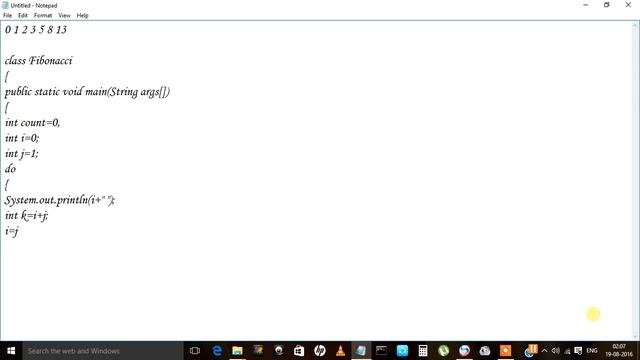The image size is (640, 360).
Task: Open the Help menu
Action: coord(82,16)
